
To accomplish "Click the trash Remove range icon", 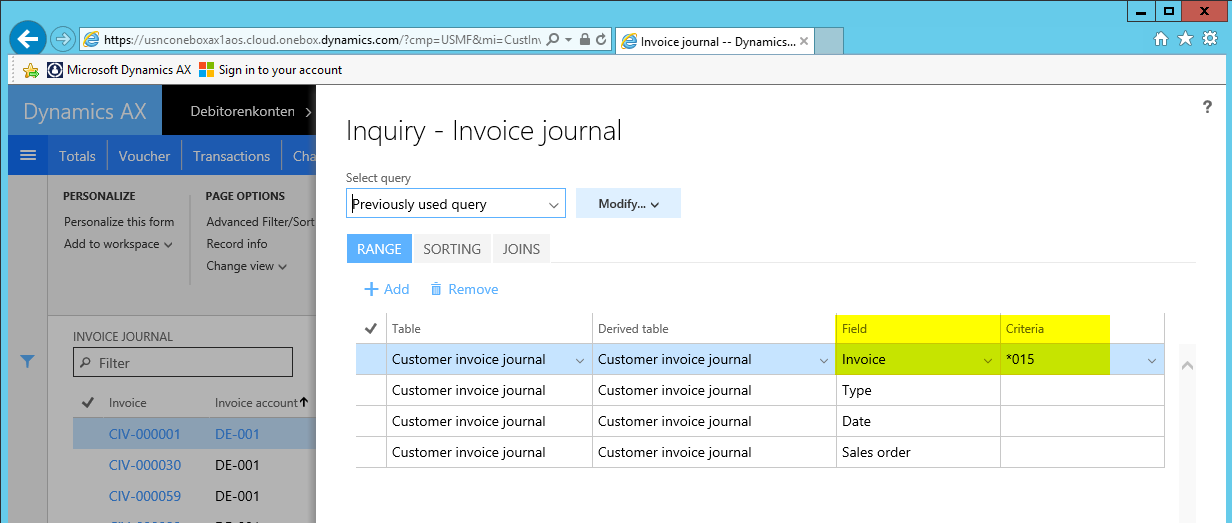I will pyautogui.click(x=436, y=289).
